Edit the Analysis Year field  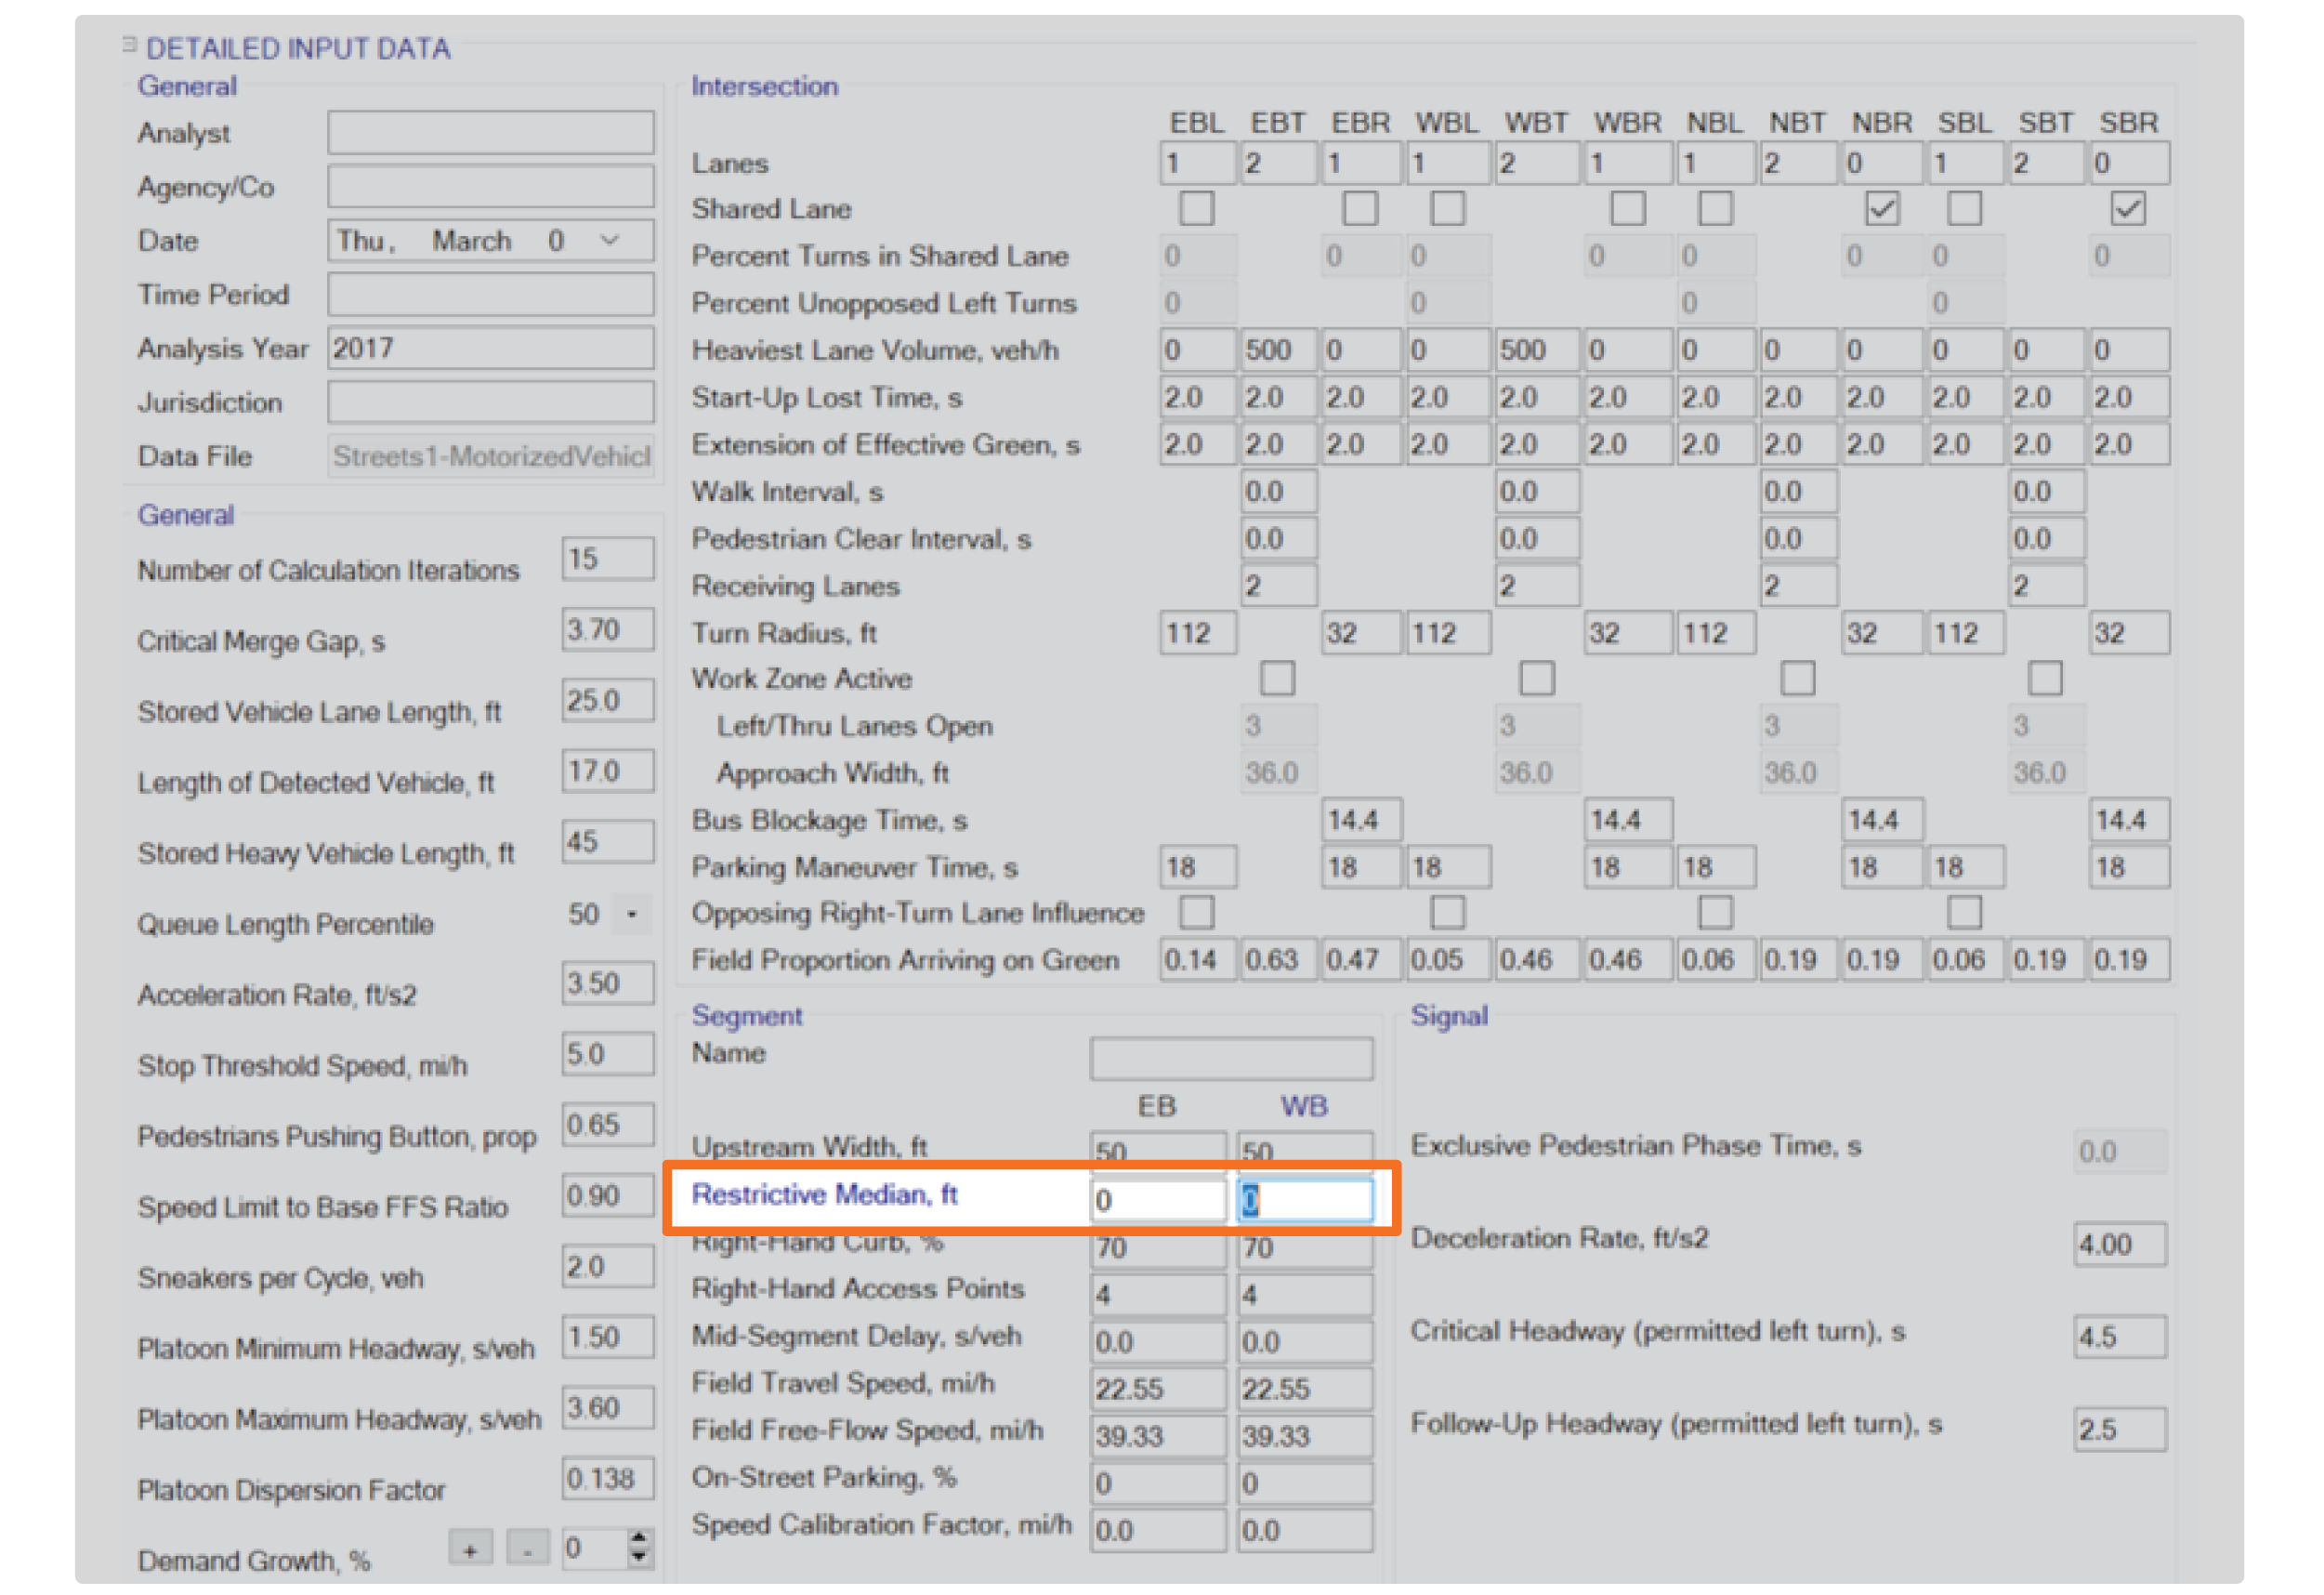coord(491,348)
